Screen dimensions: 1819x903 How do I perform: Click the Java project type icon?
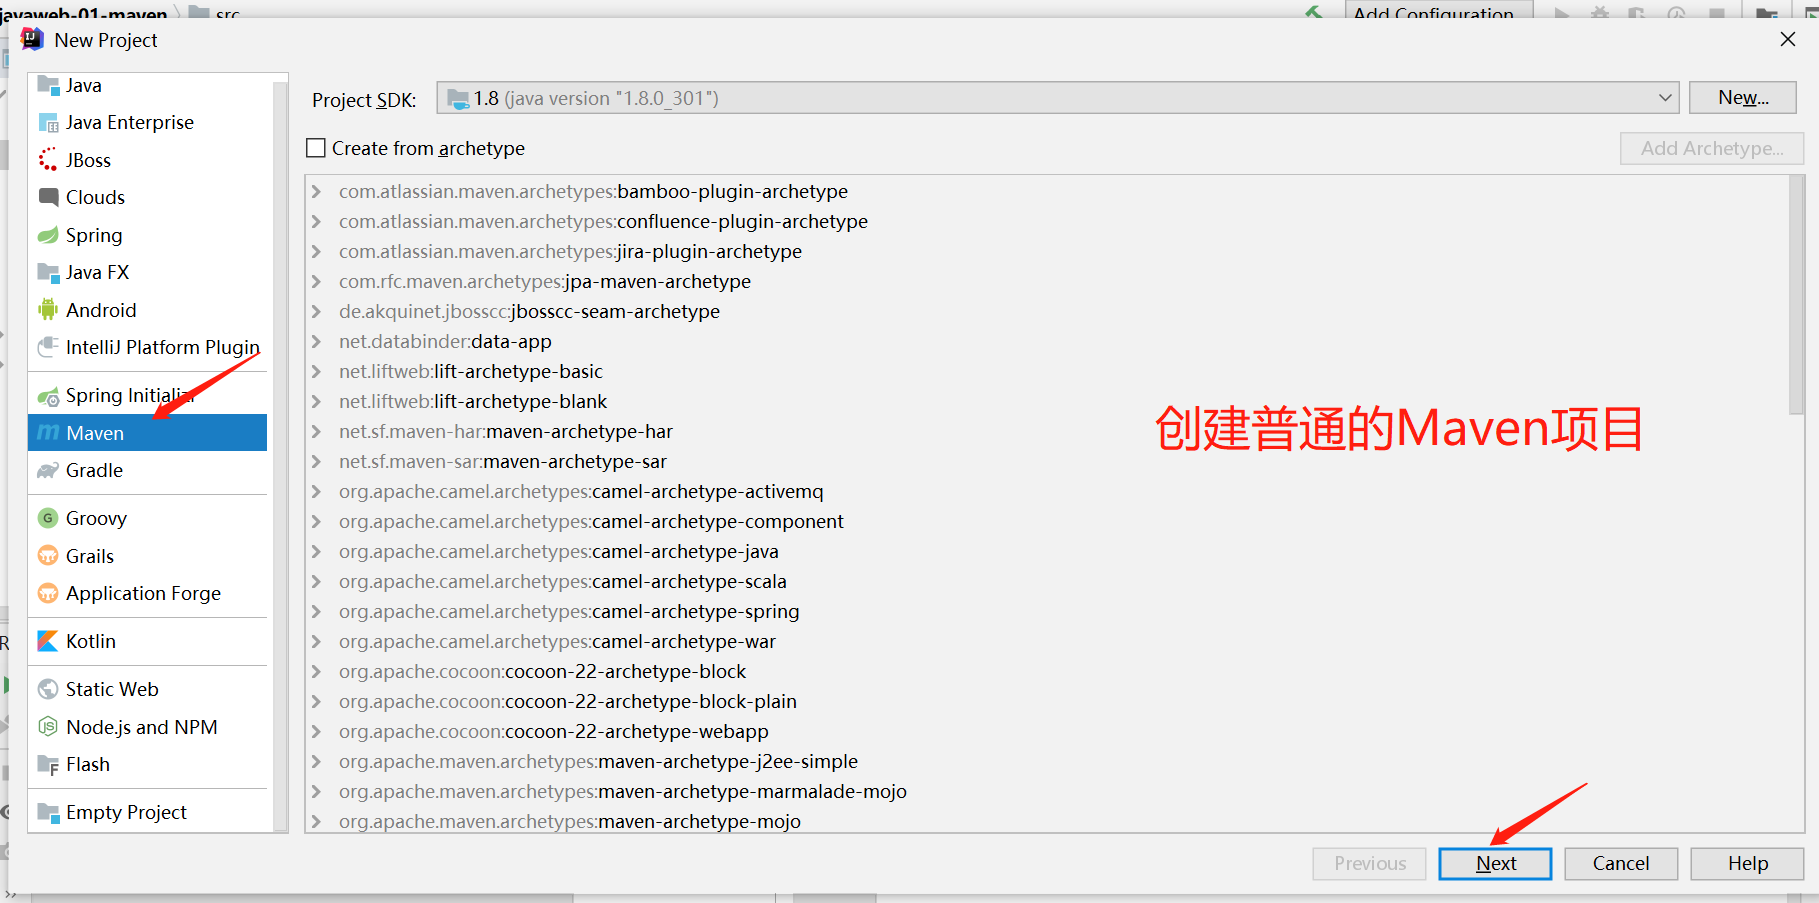pos(48,85)
